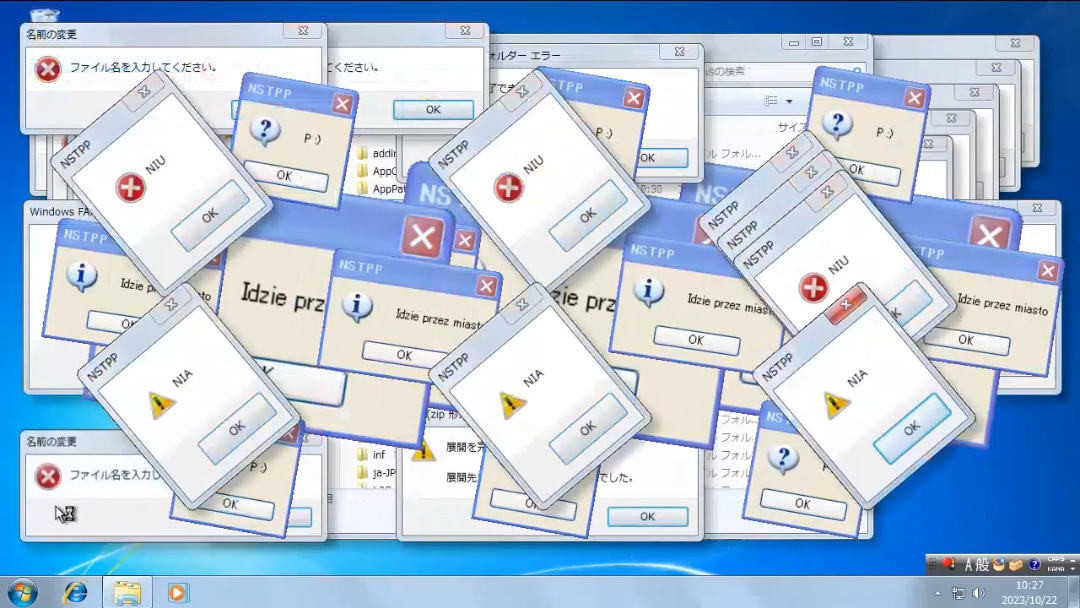Open Windows Explorer from the taskbar

point(127,592)
